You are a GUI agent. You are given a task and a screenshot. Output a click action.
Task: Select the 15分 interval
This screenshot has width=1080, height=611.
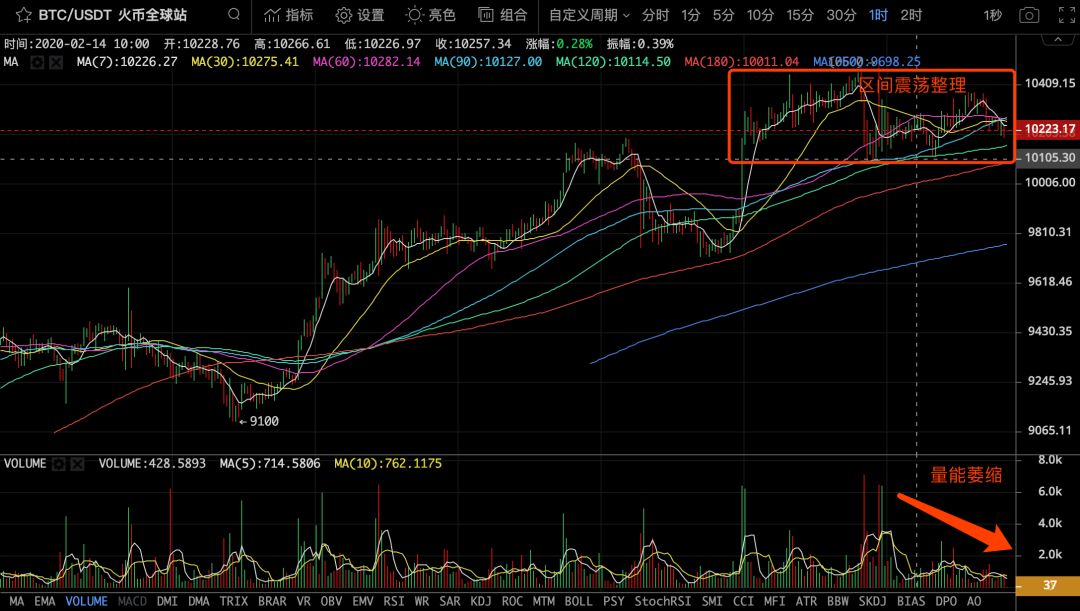tap(800, 14)
